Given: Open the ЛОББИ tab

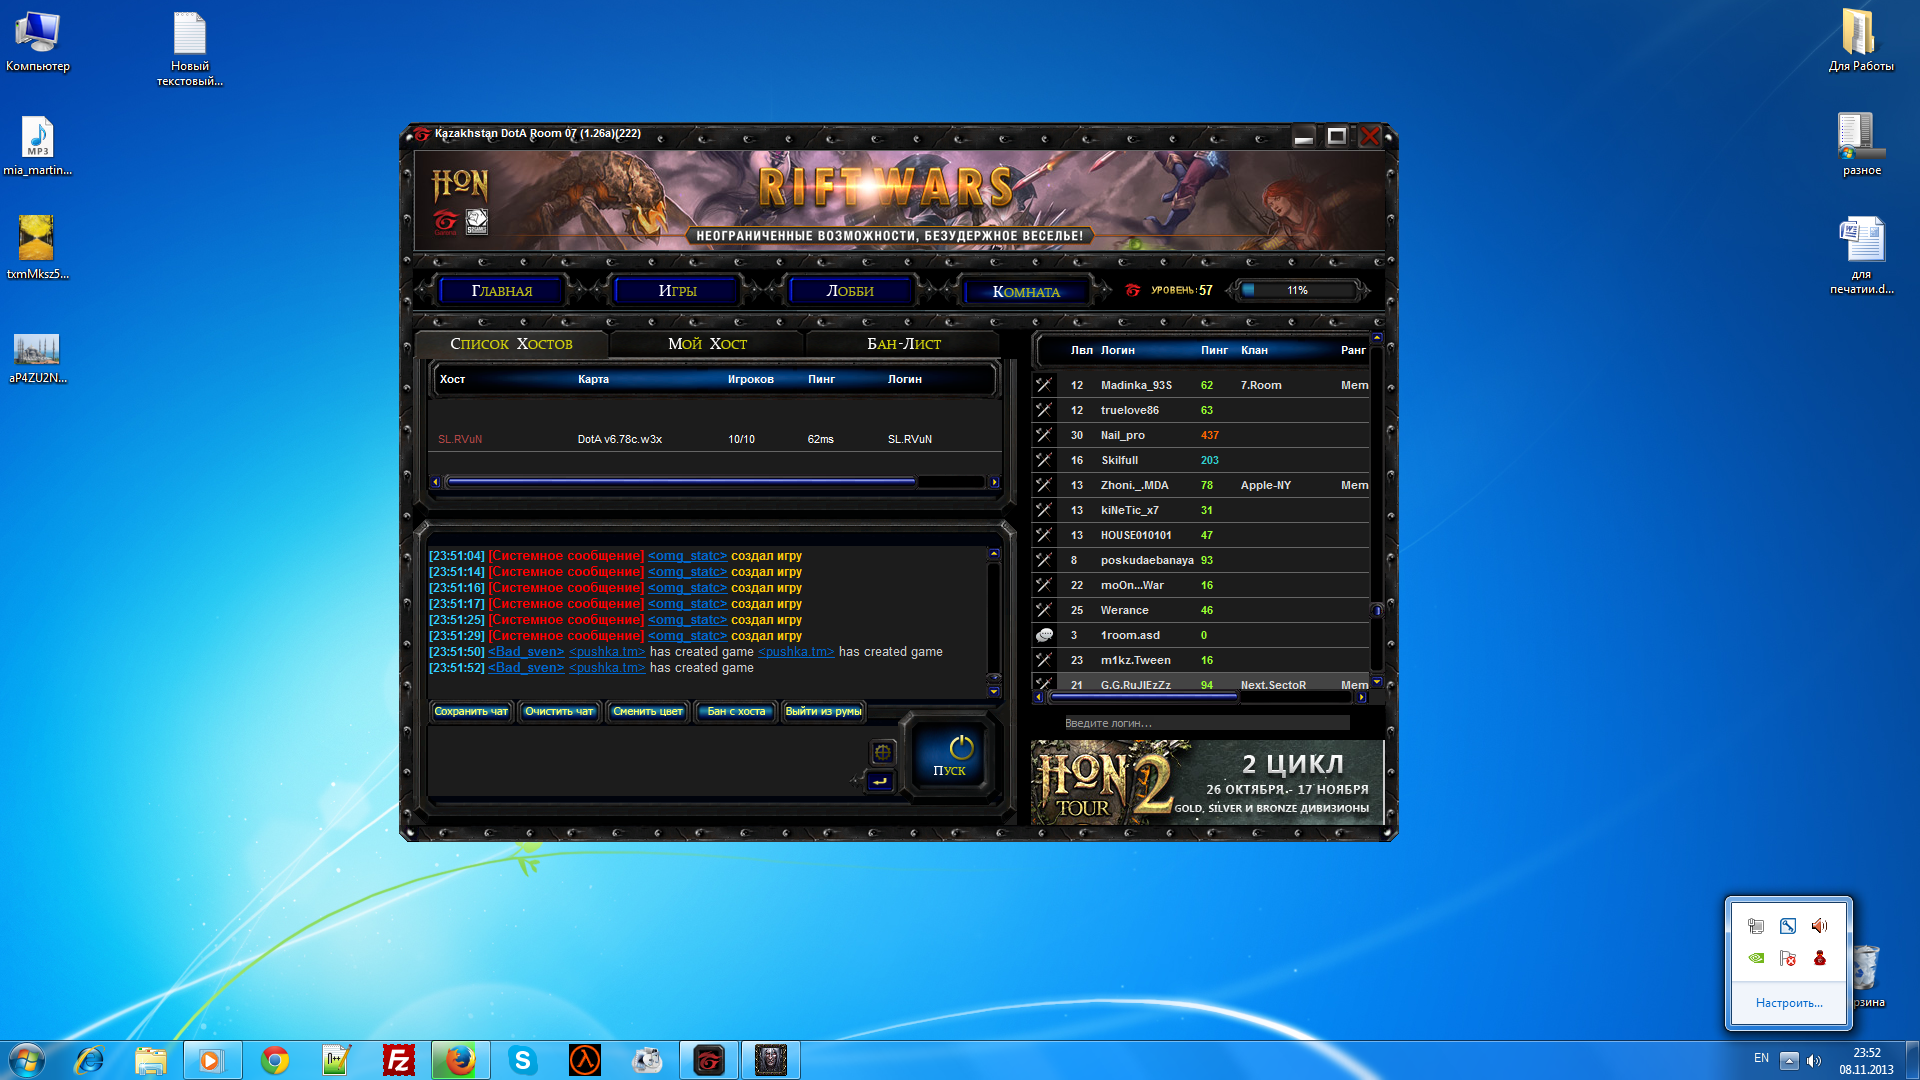Looking at the screenshot, I should click(850, 291).
